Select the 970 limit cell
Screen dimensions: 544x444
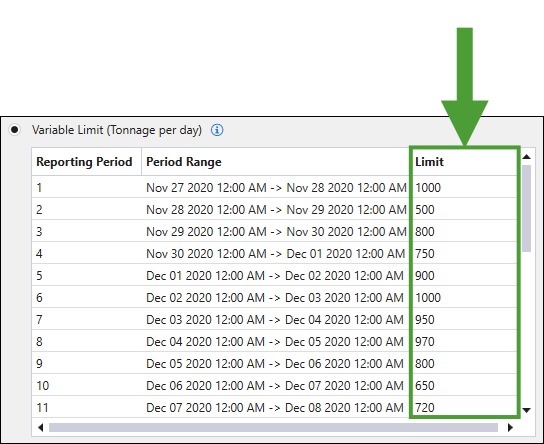click(x=464, y=341)
